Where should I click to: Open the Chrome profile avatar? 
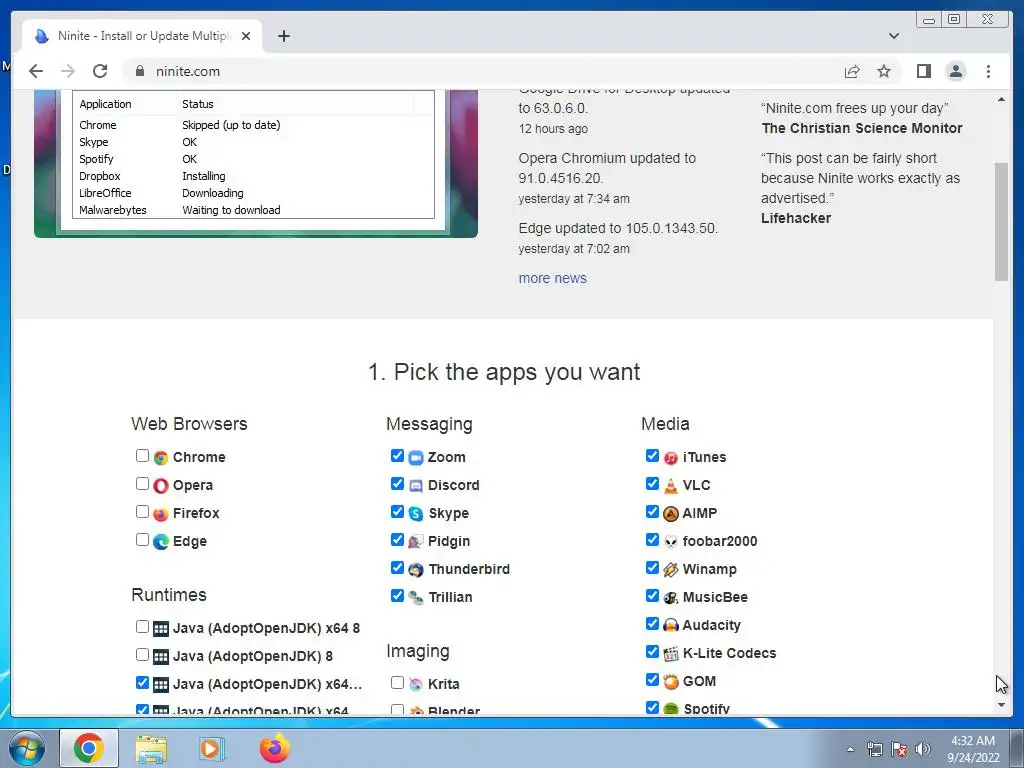point(955,71)
